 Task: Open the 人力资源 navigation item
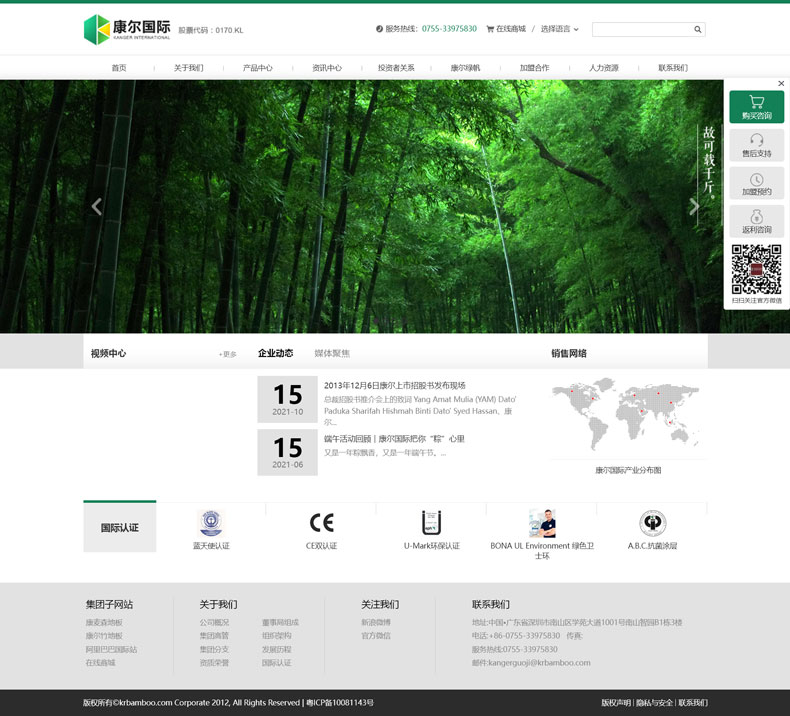(x=604, y=68)
